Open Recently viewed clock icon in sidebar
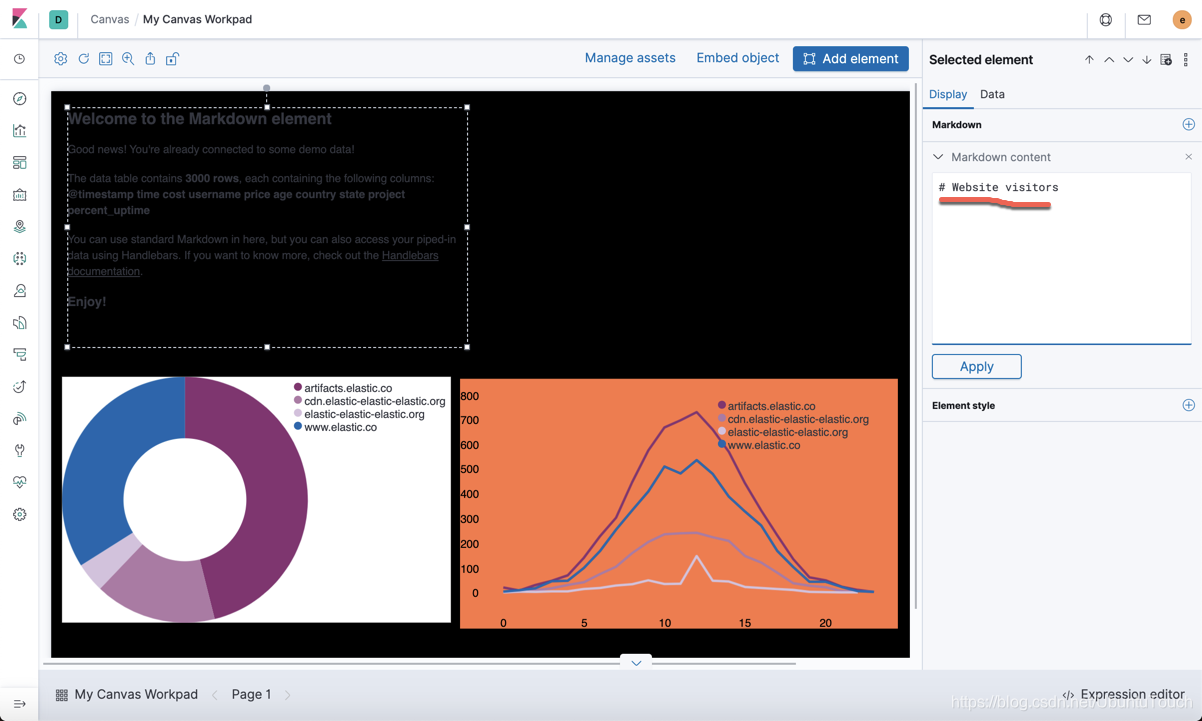This screenshot has height=721, width=1202. tap(19, 60)
